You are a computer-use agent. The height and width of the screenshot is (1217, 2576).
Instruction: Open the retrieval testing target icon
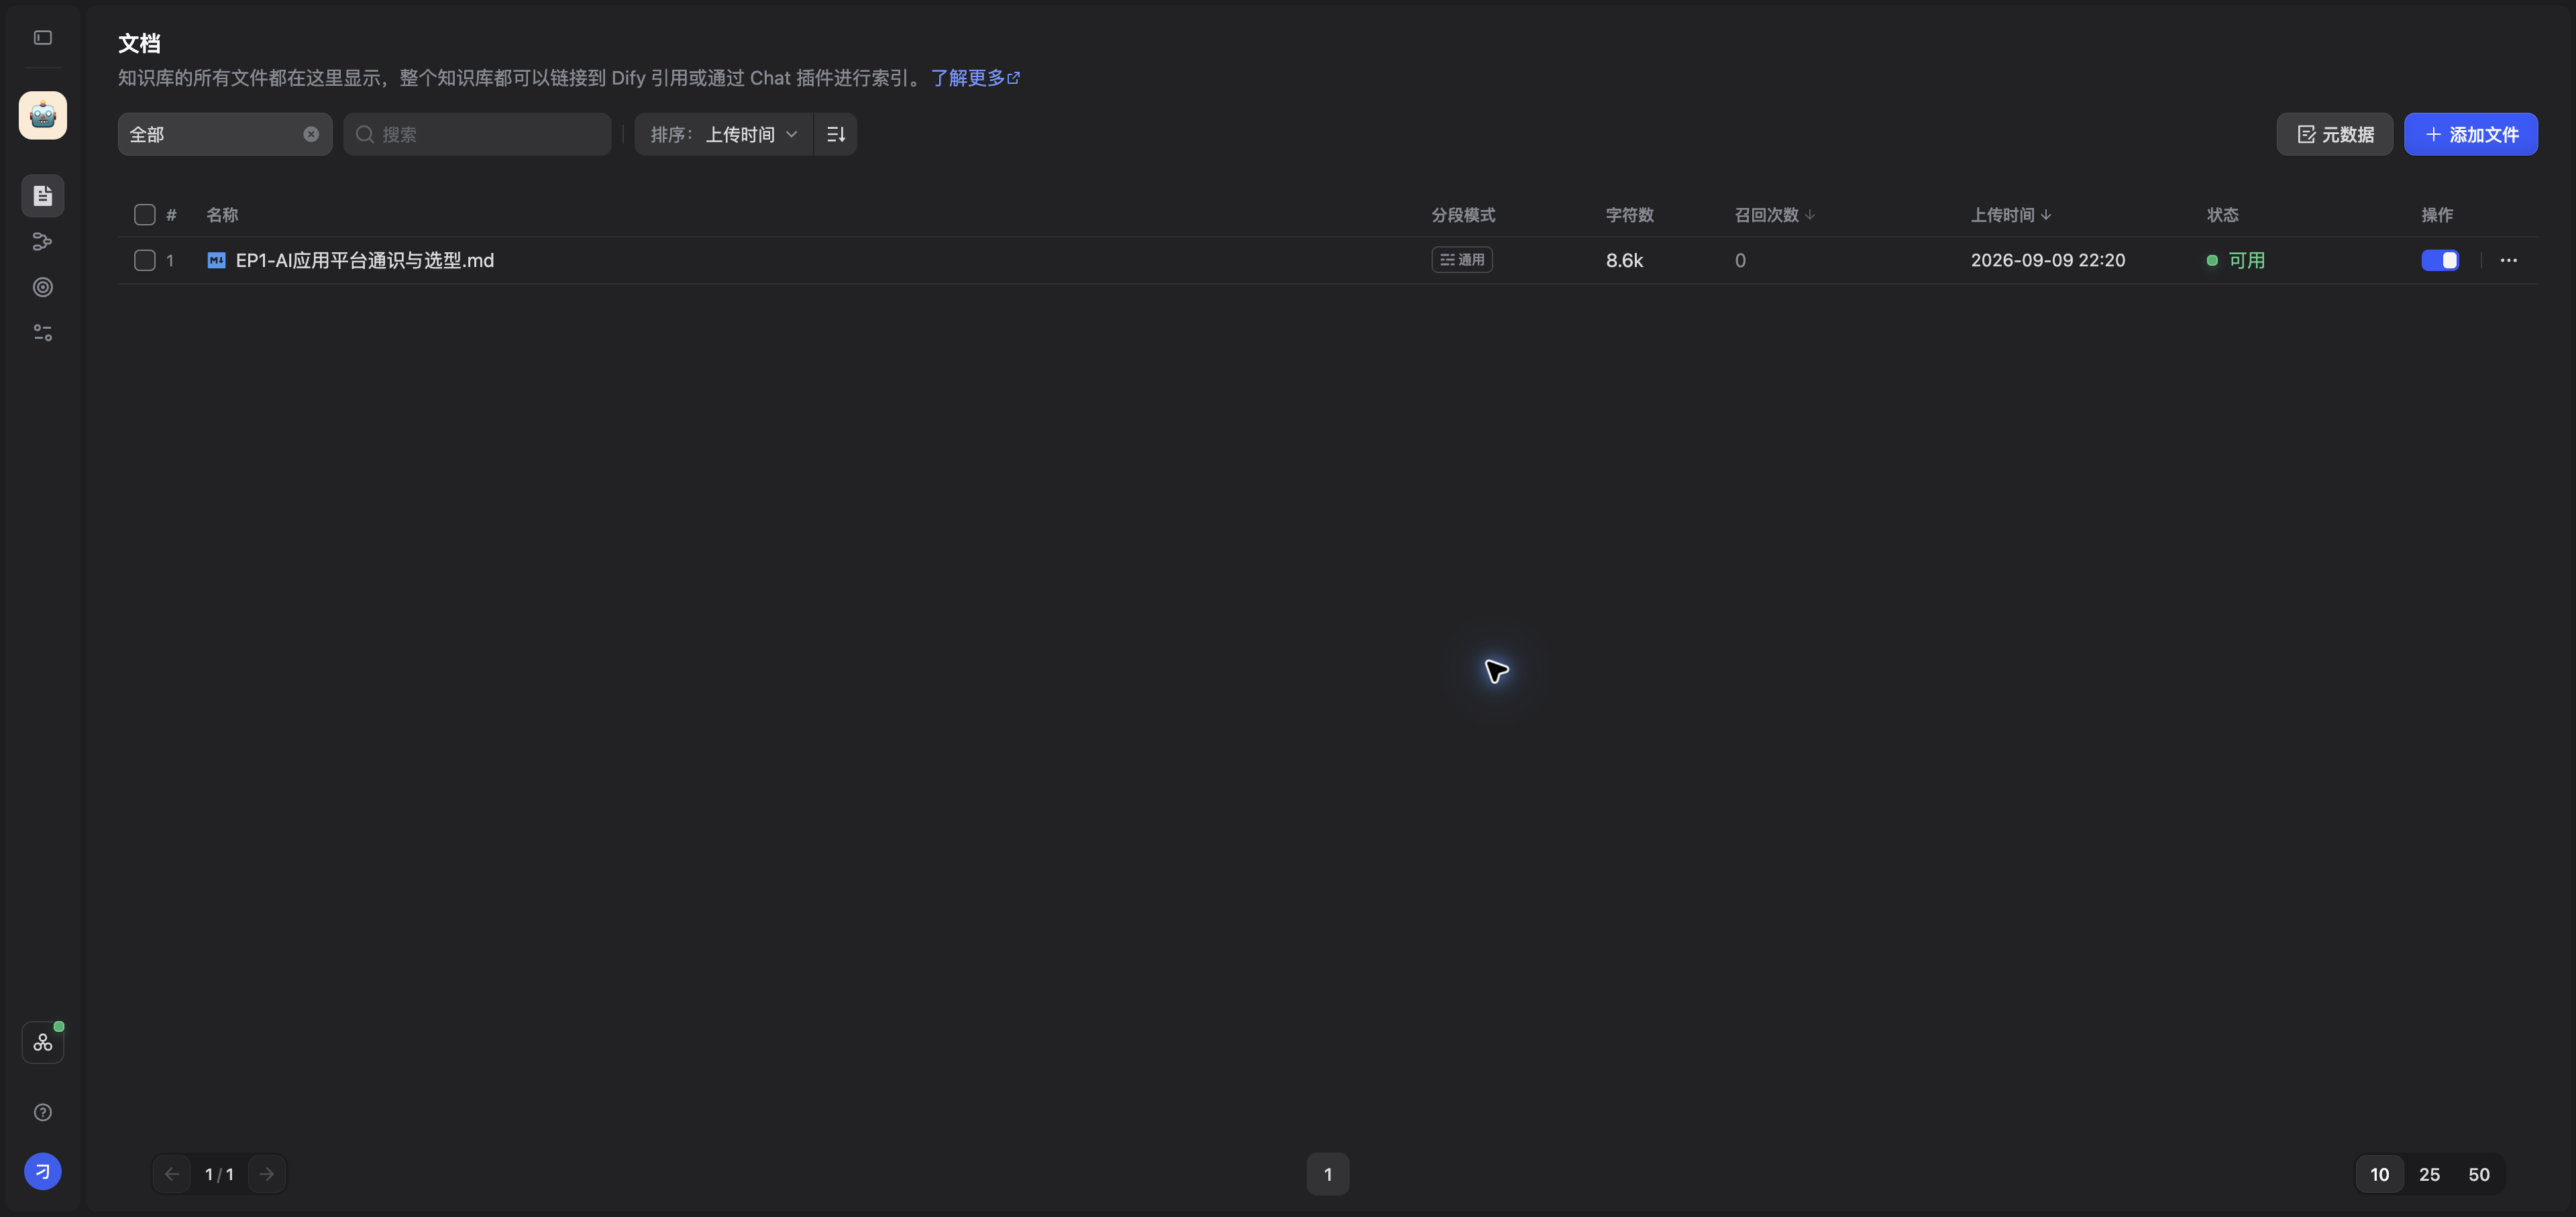(x=43, y=288)
